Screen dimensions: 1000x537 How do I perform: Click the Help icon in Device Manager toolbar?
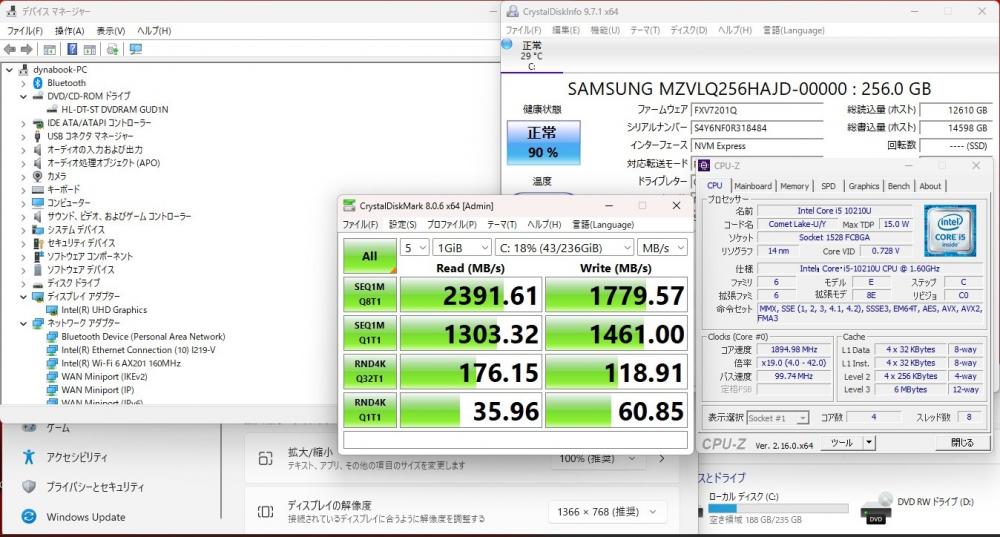(x=72, y=49)
